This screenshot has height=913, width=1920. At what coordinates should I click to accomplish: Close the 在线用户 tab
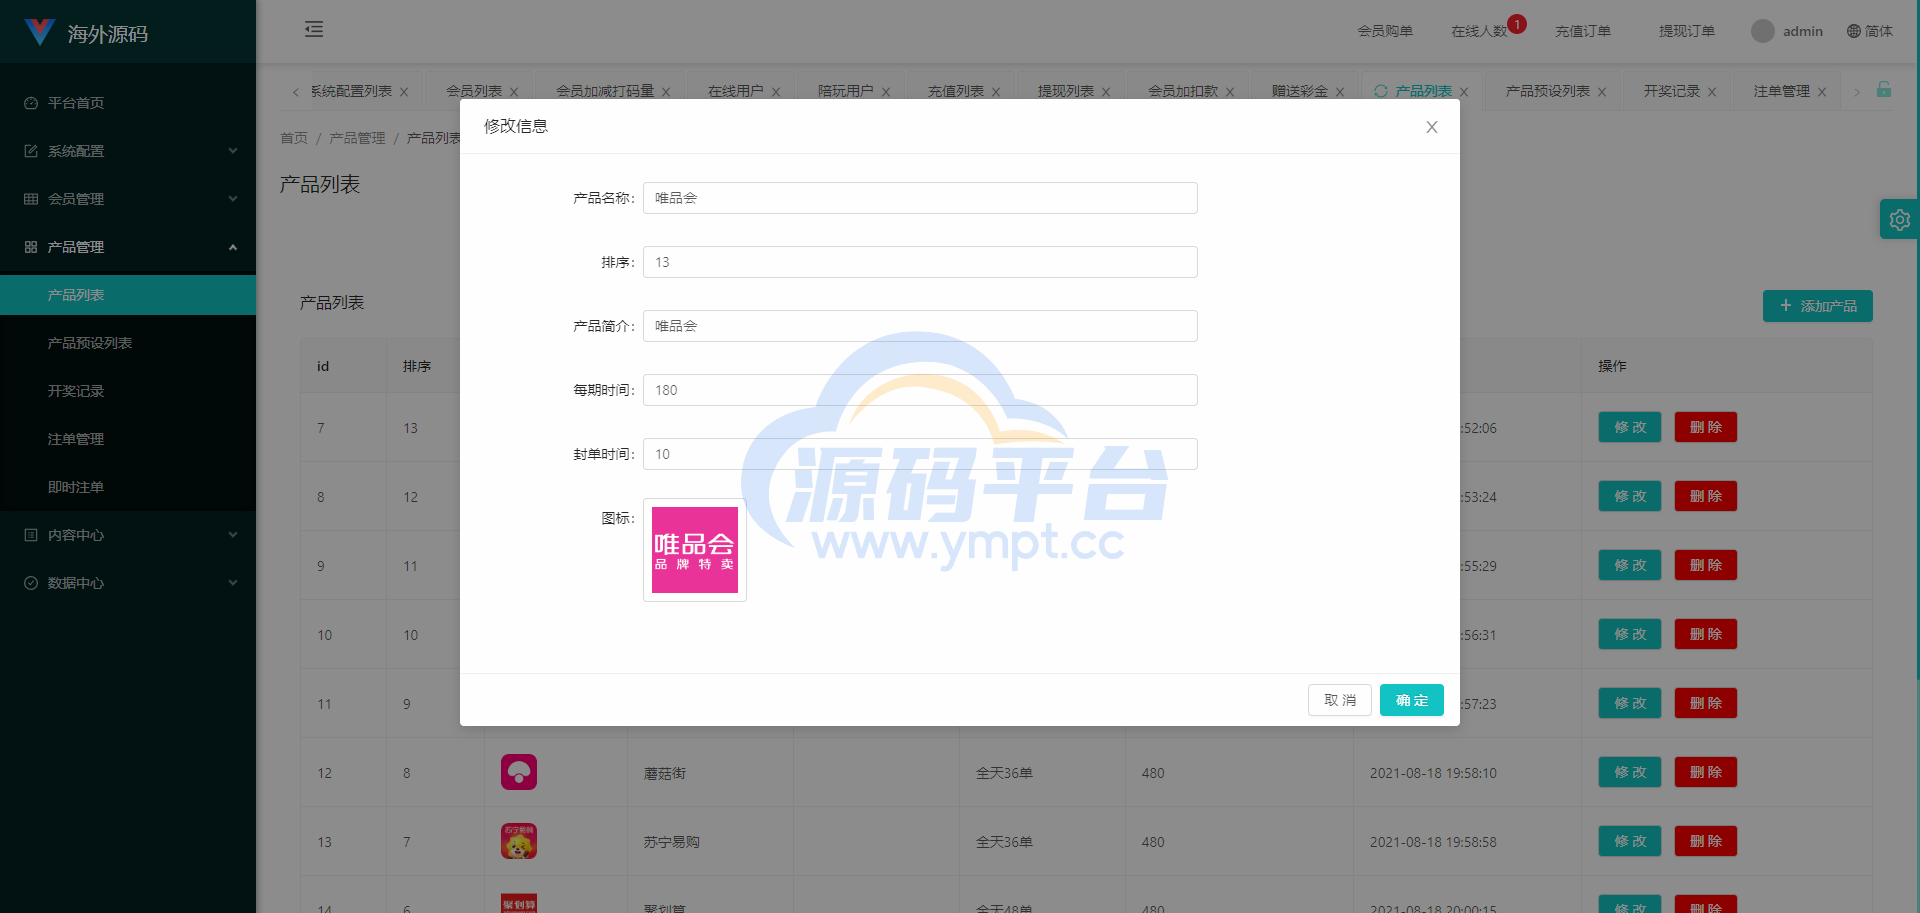(x=776, y=92)
